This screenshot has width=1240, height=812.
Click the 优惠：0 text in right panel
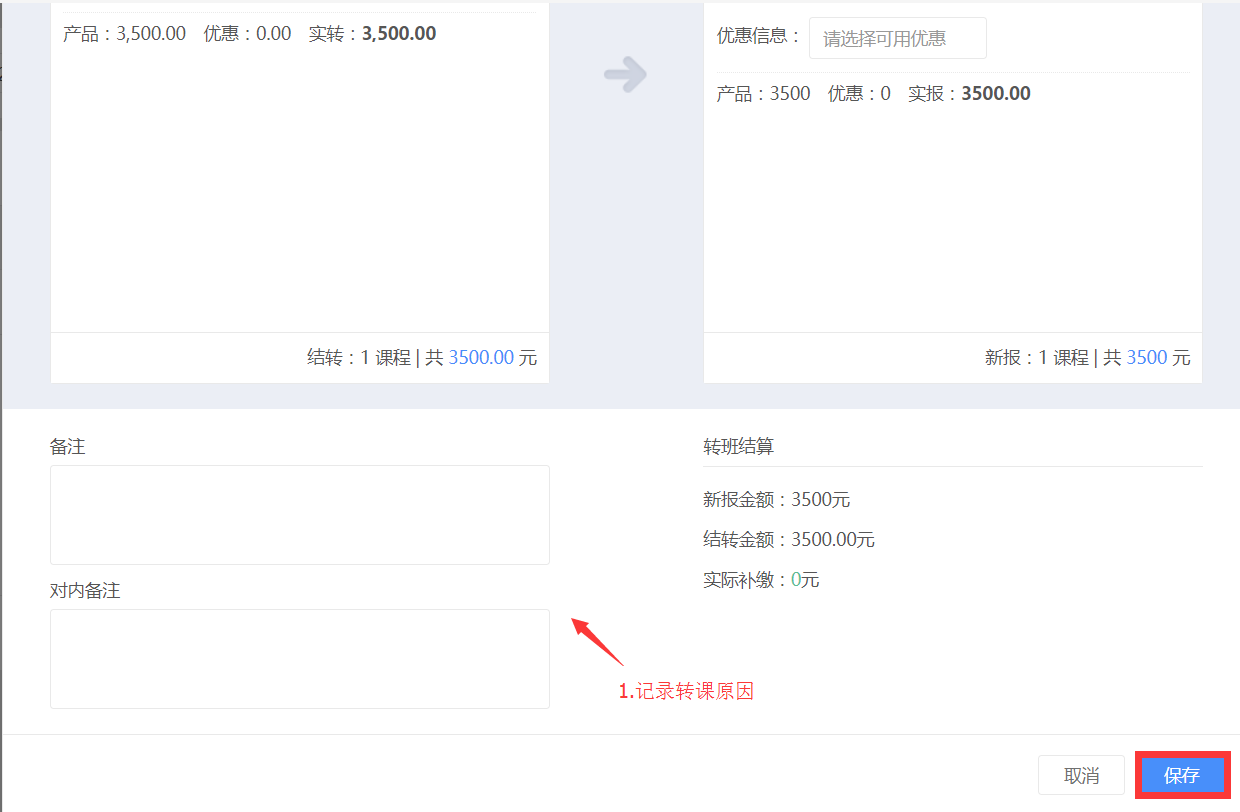point(859,93)
